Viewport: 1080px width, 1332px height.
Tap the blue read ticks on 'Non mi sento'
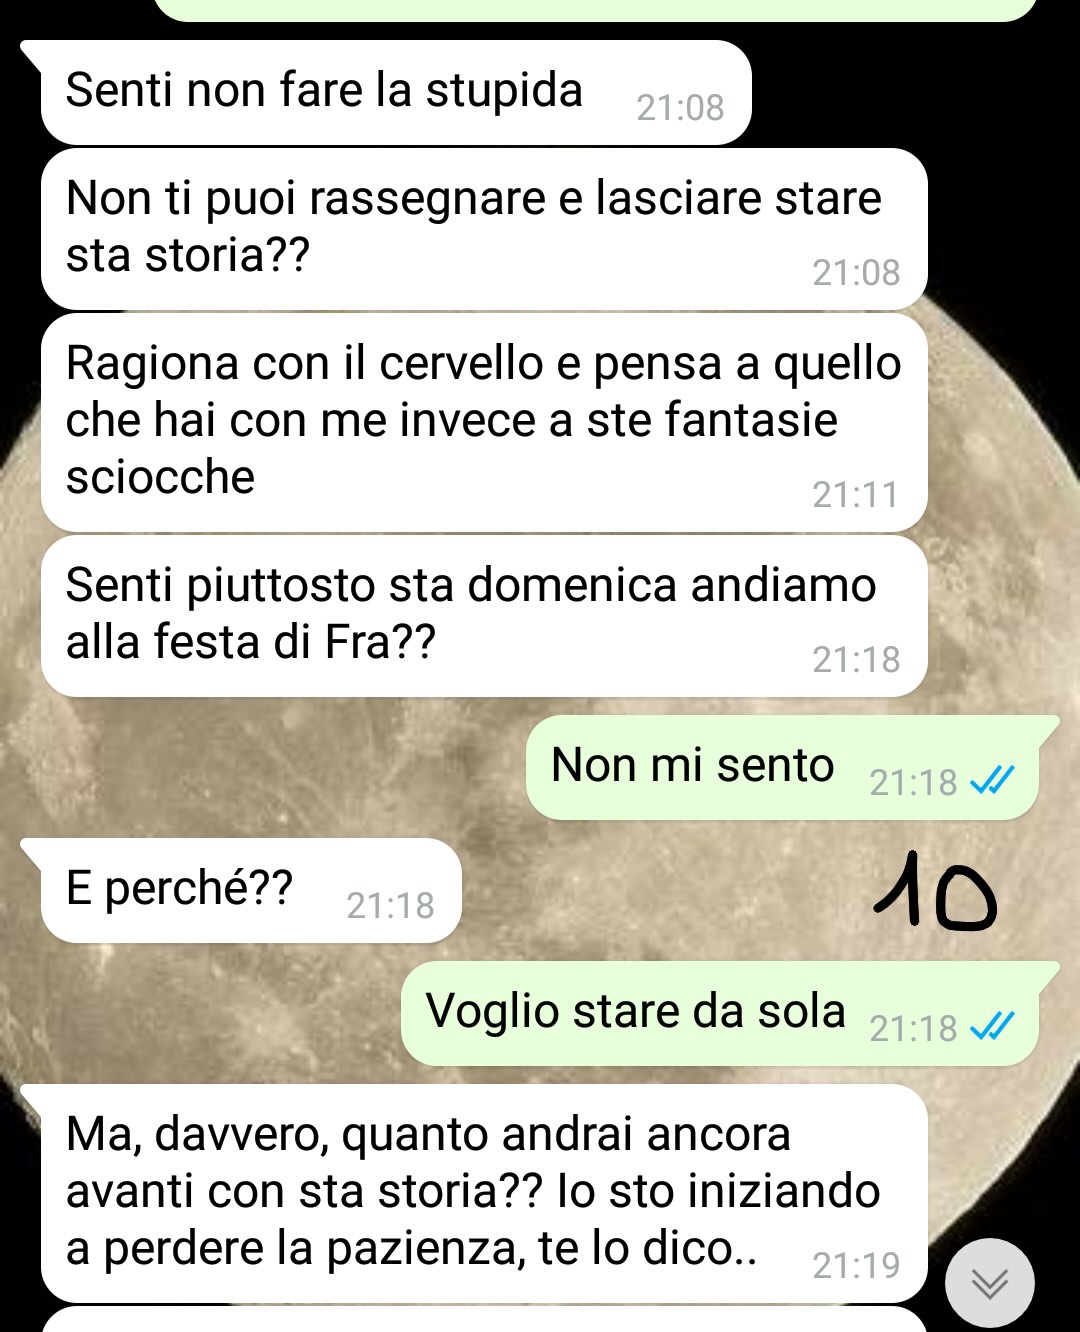pyautogui.click(x=993, y=779)
